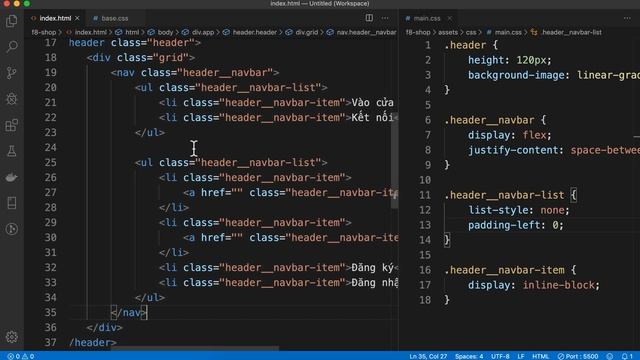Open the Explorer view in activity bar

pyautogui.click(x=12, y=21)
